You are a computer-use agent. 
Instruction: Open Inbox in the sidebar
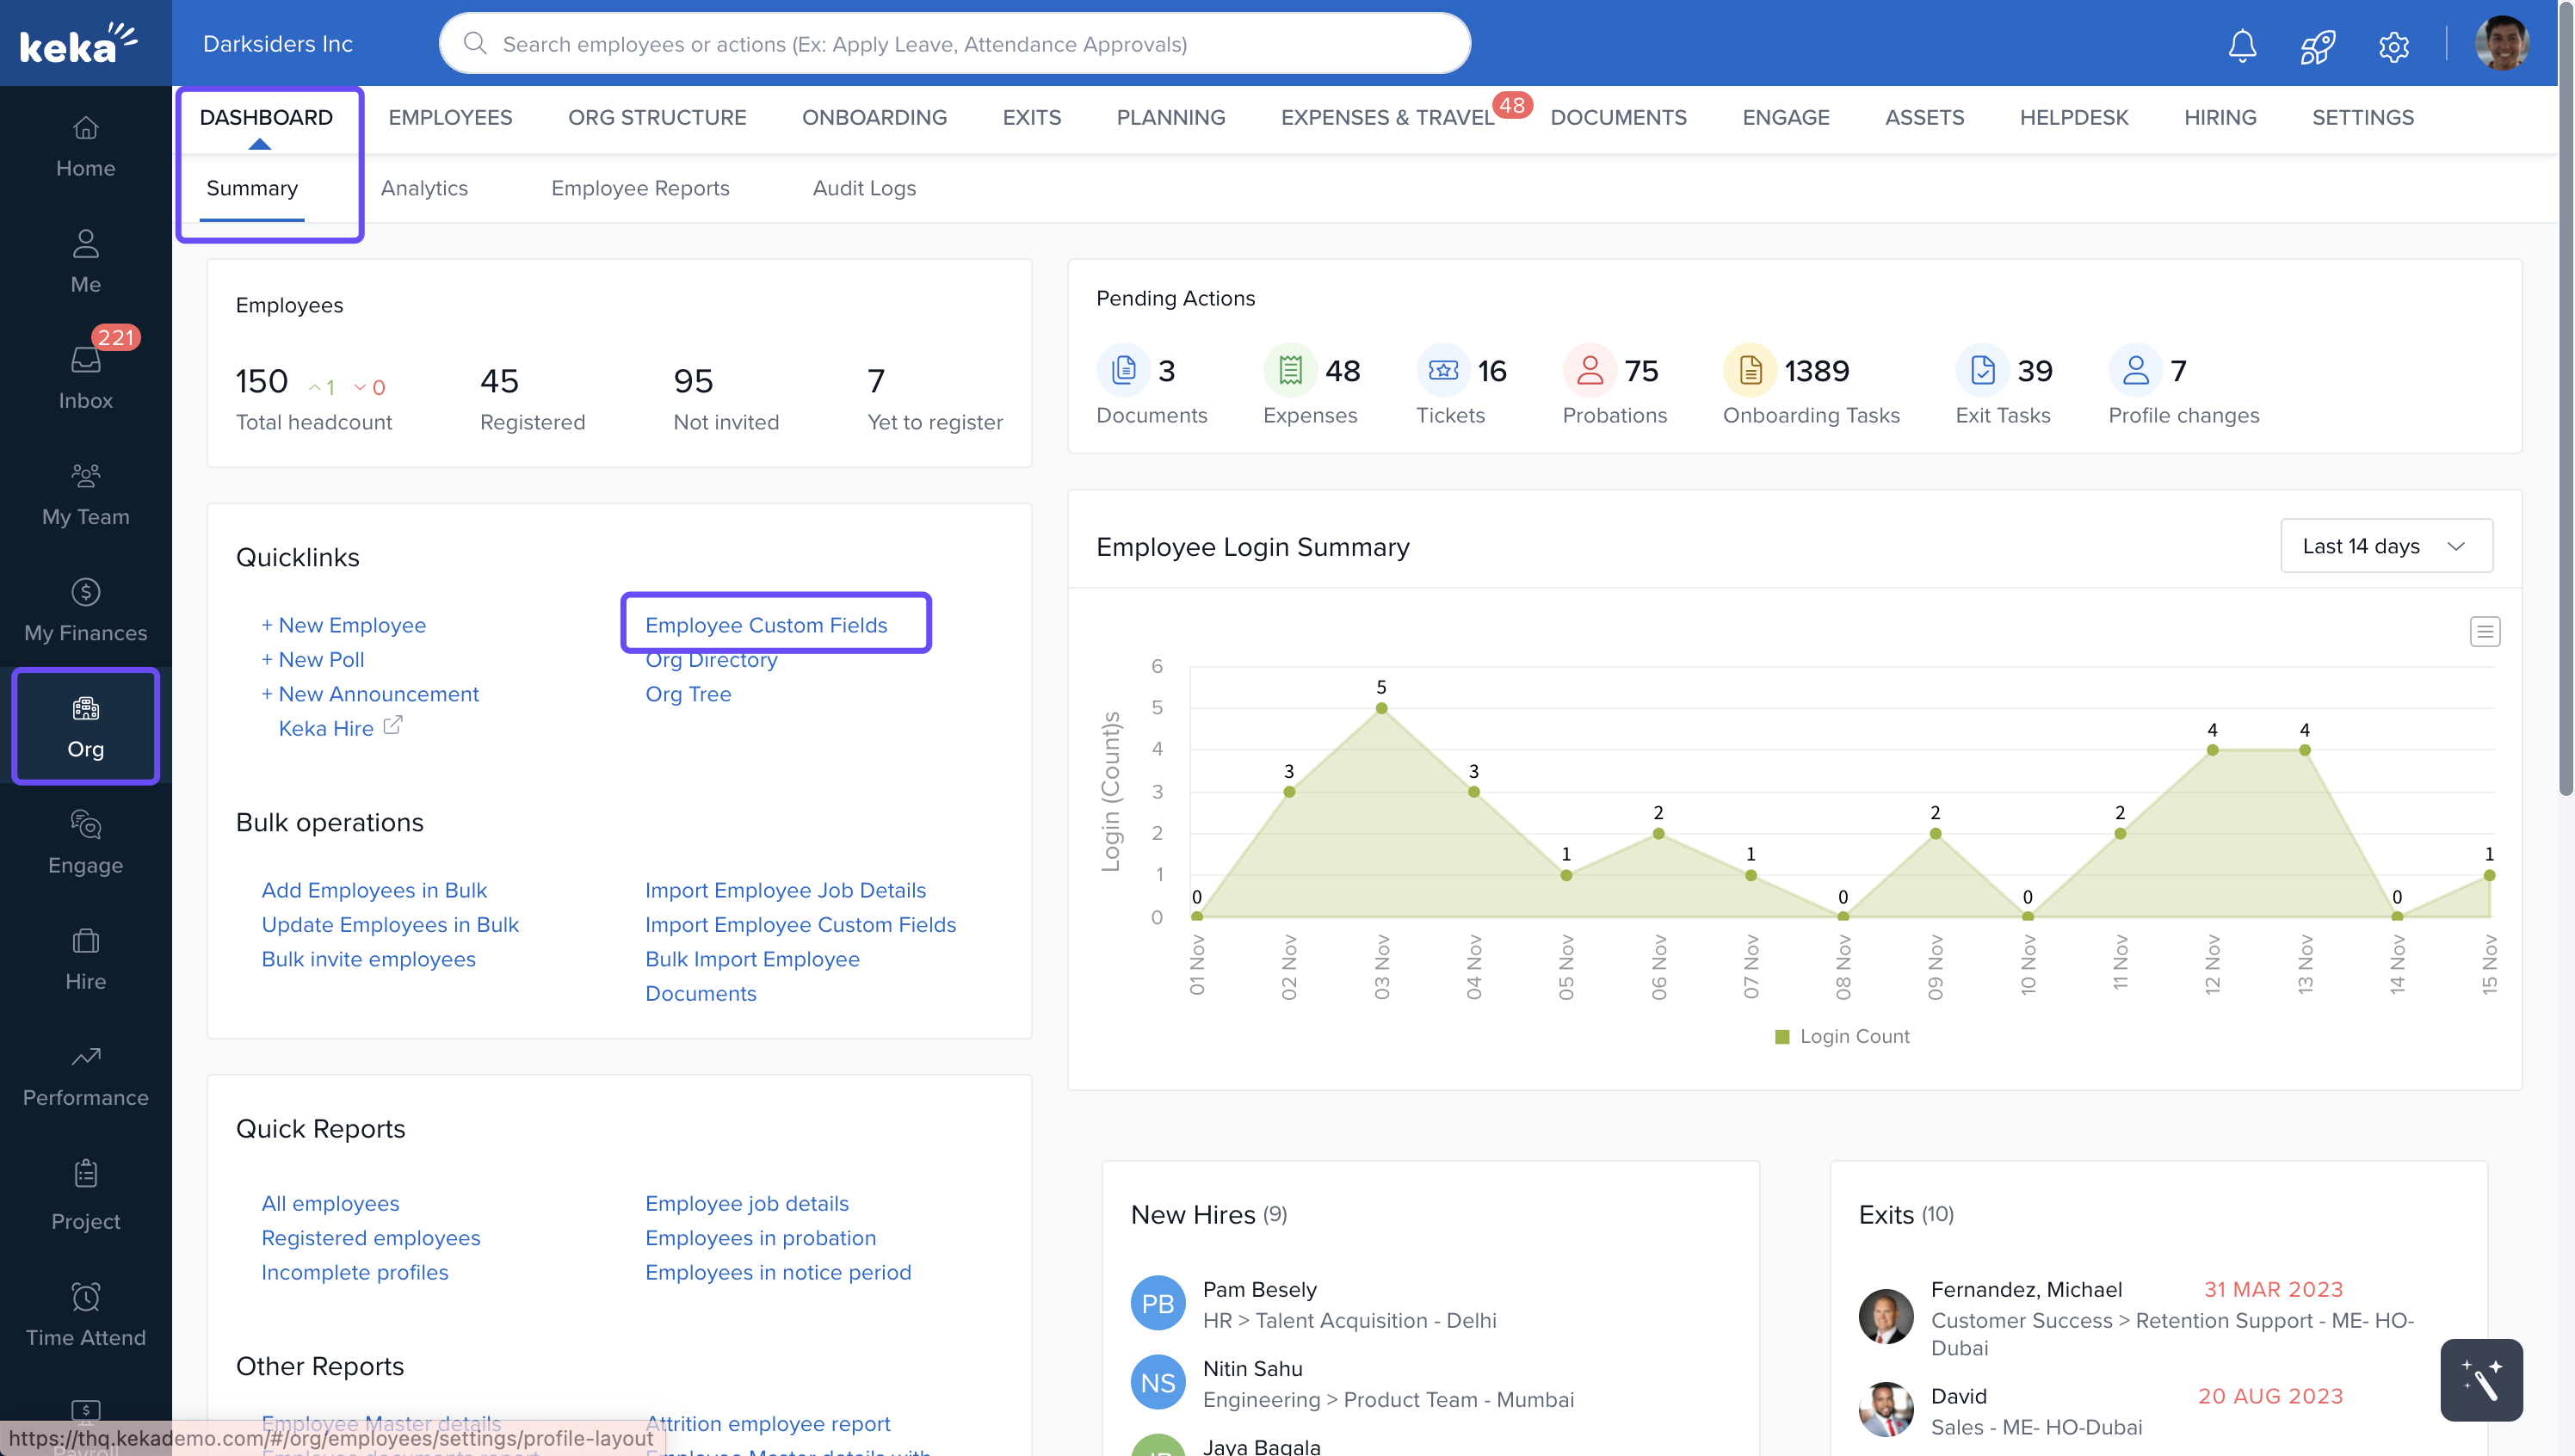pyautogui.click(x=85, y=377)
